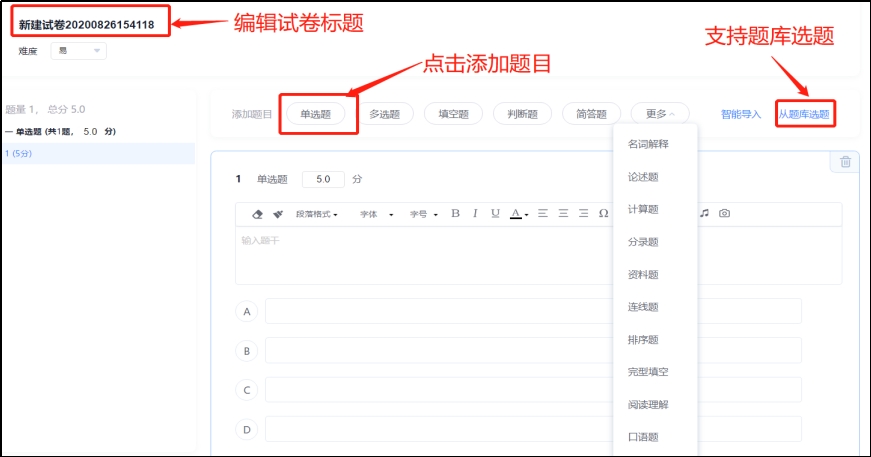871x457 pixels.
Task: Click the 从题库选题 link
Action: tap(804, 114)
